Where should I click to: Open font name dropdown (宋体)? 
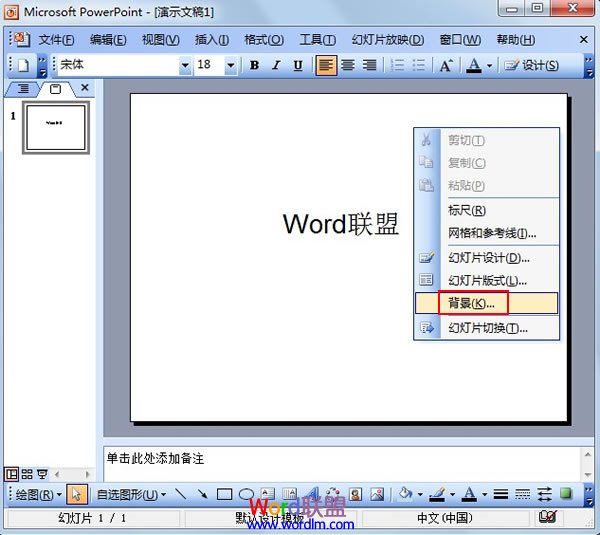pyautogui.click(x=185, y=65)
